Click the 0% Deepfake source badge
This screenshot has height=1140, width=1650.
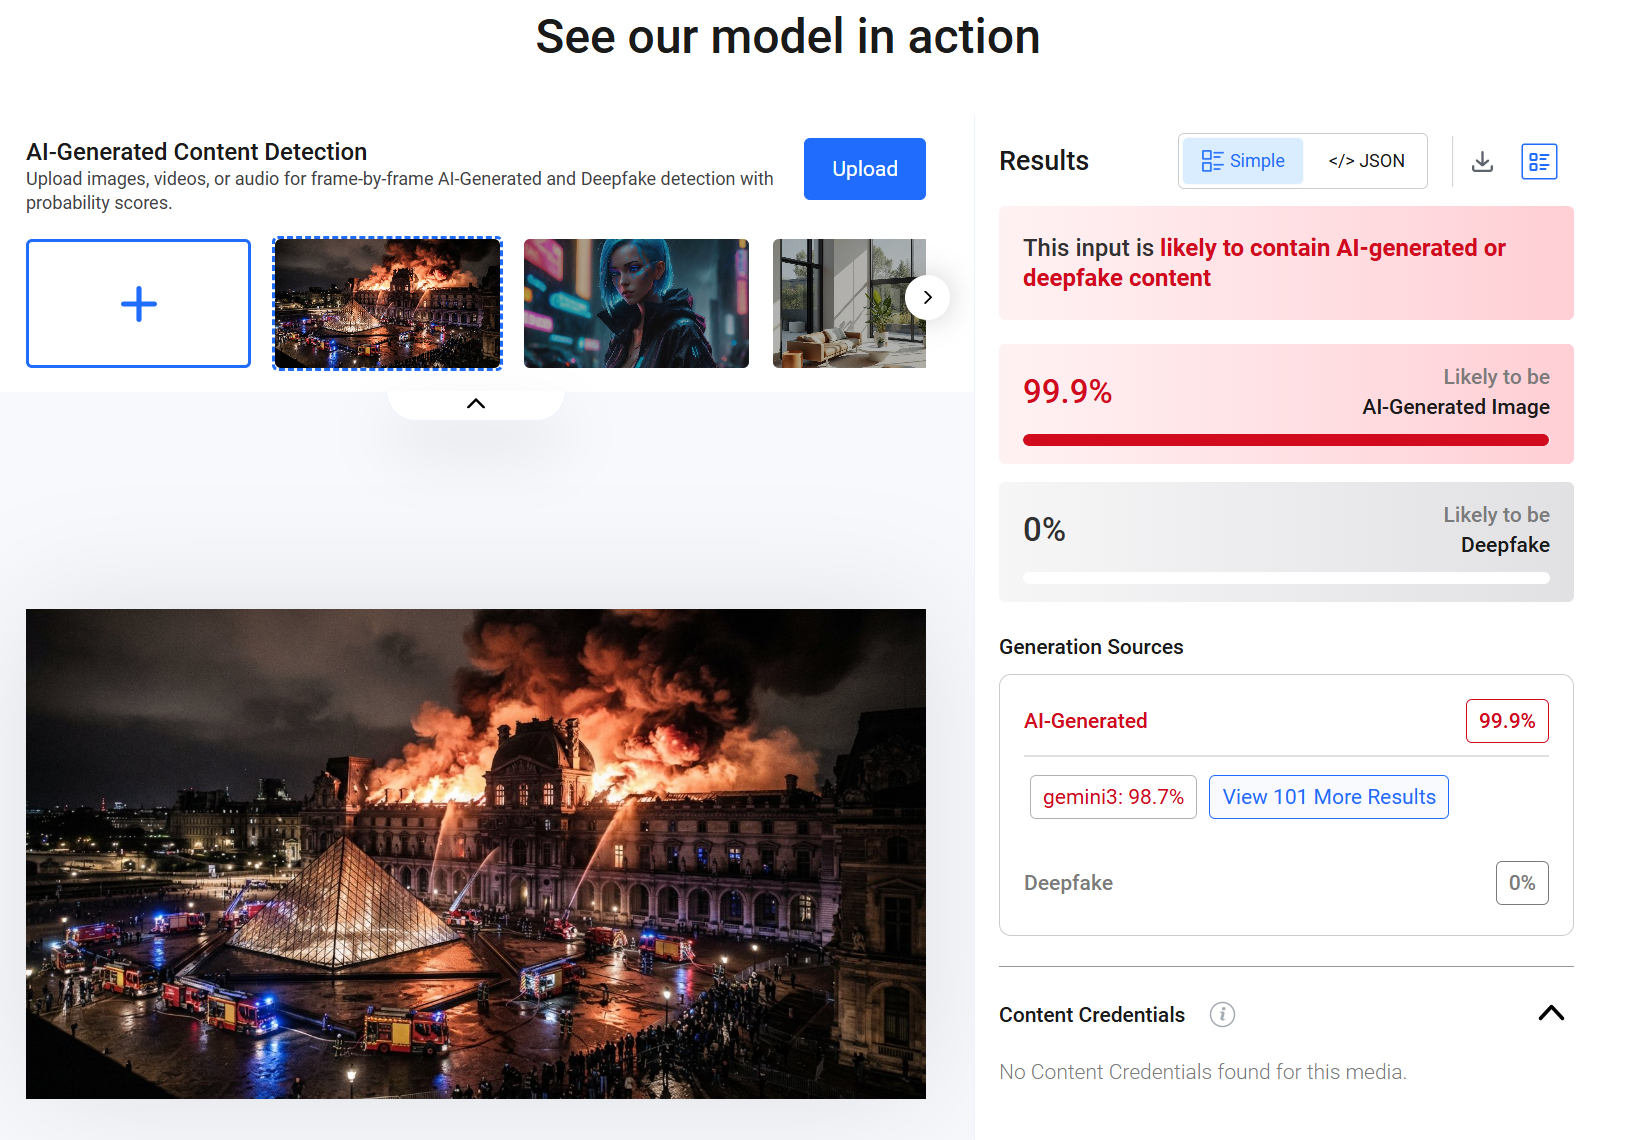[1522, 883]
